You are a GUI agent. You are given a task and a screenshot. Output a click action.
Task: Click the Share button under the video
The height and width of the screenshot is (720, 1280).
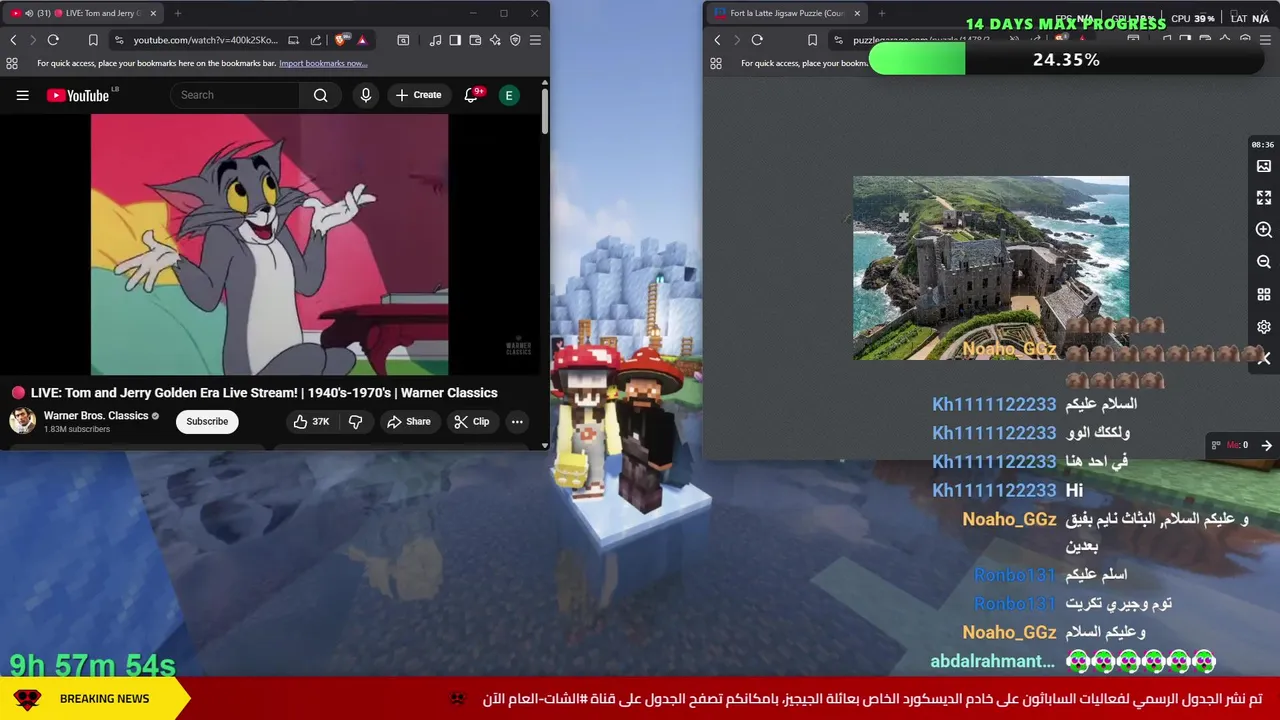[409, 422]
